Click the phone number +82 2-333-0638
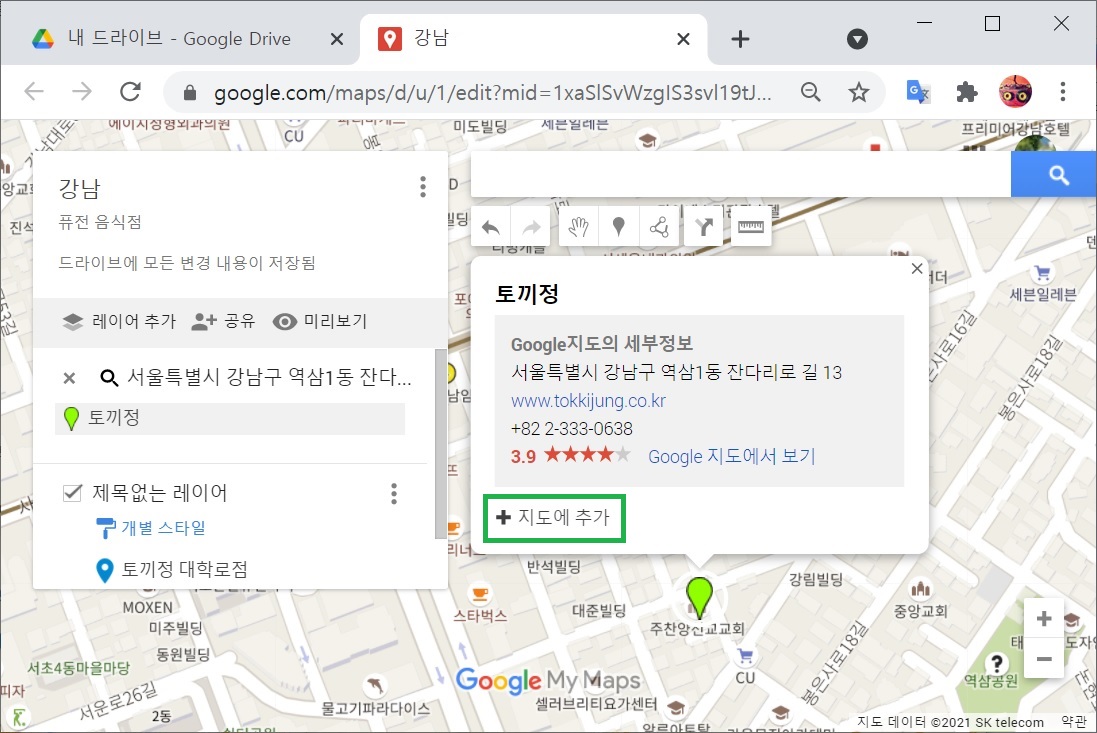Image resolution: width=1097 pixels, height=733 pixels. point(572,429)
